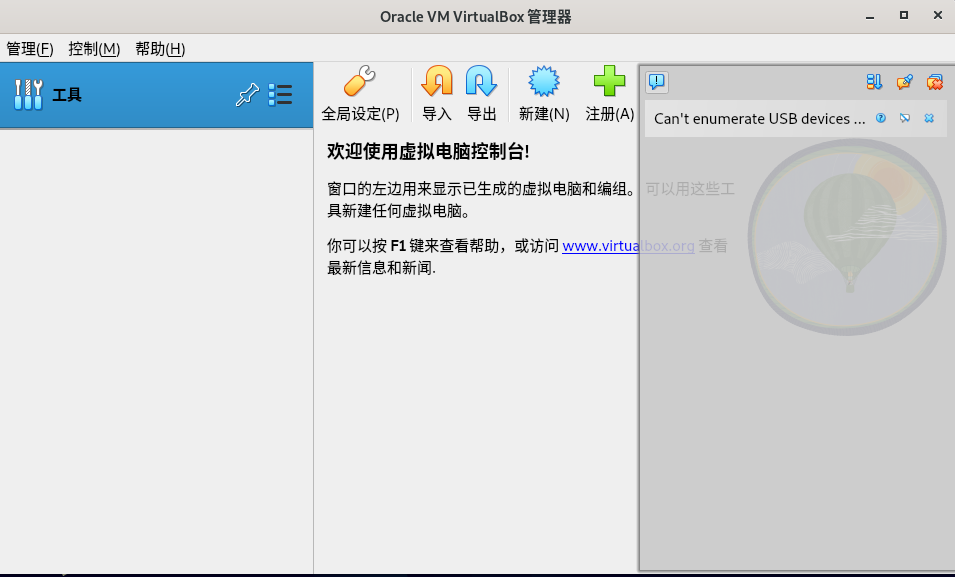This screenshot has height=577, width=955.
Task: Pin the 工具 tools pane
Action: 247,94
